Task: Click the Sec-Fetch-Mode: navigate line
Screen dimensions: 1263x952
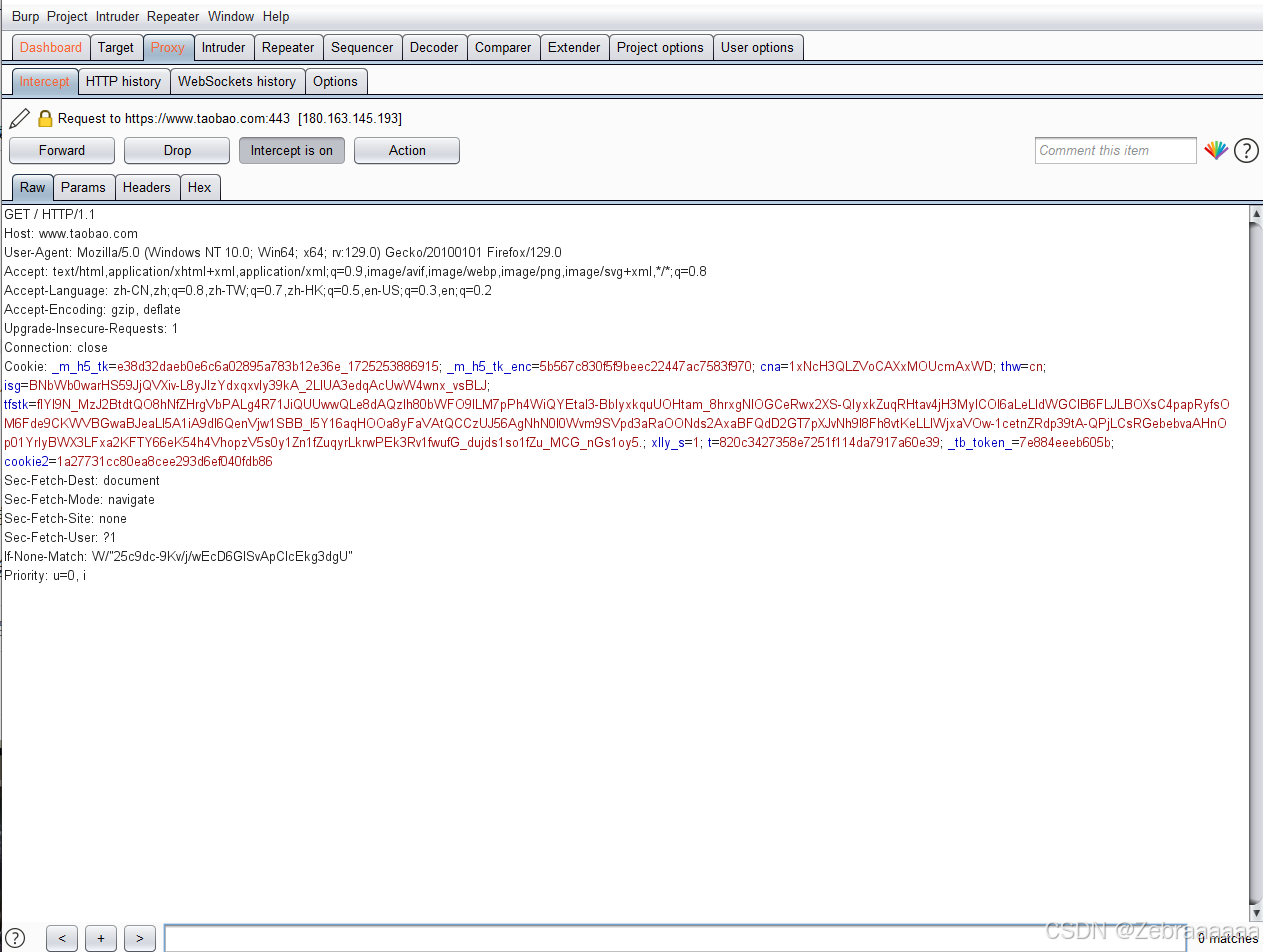Action: coord(80,500)
